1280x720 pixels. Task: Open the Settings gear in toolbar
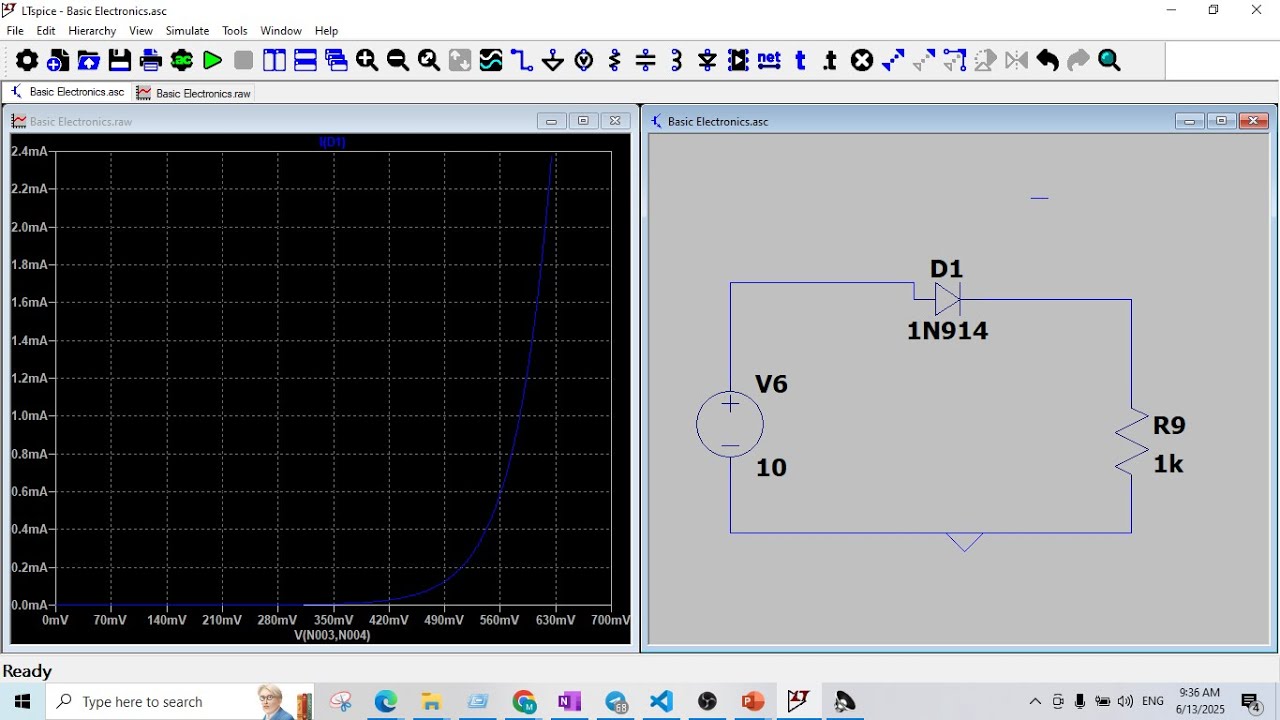tap(27, 61)
